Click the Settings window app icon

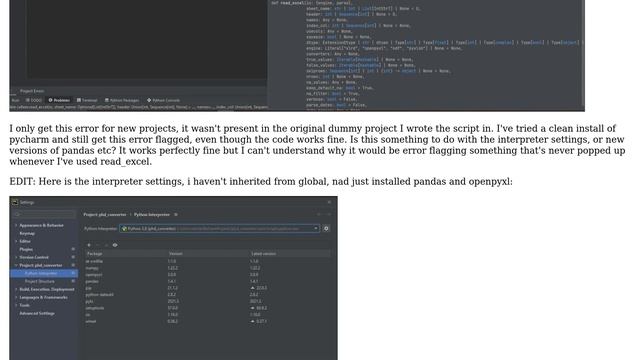click(15, 202)
